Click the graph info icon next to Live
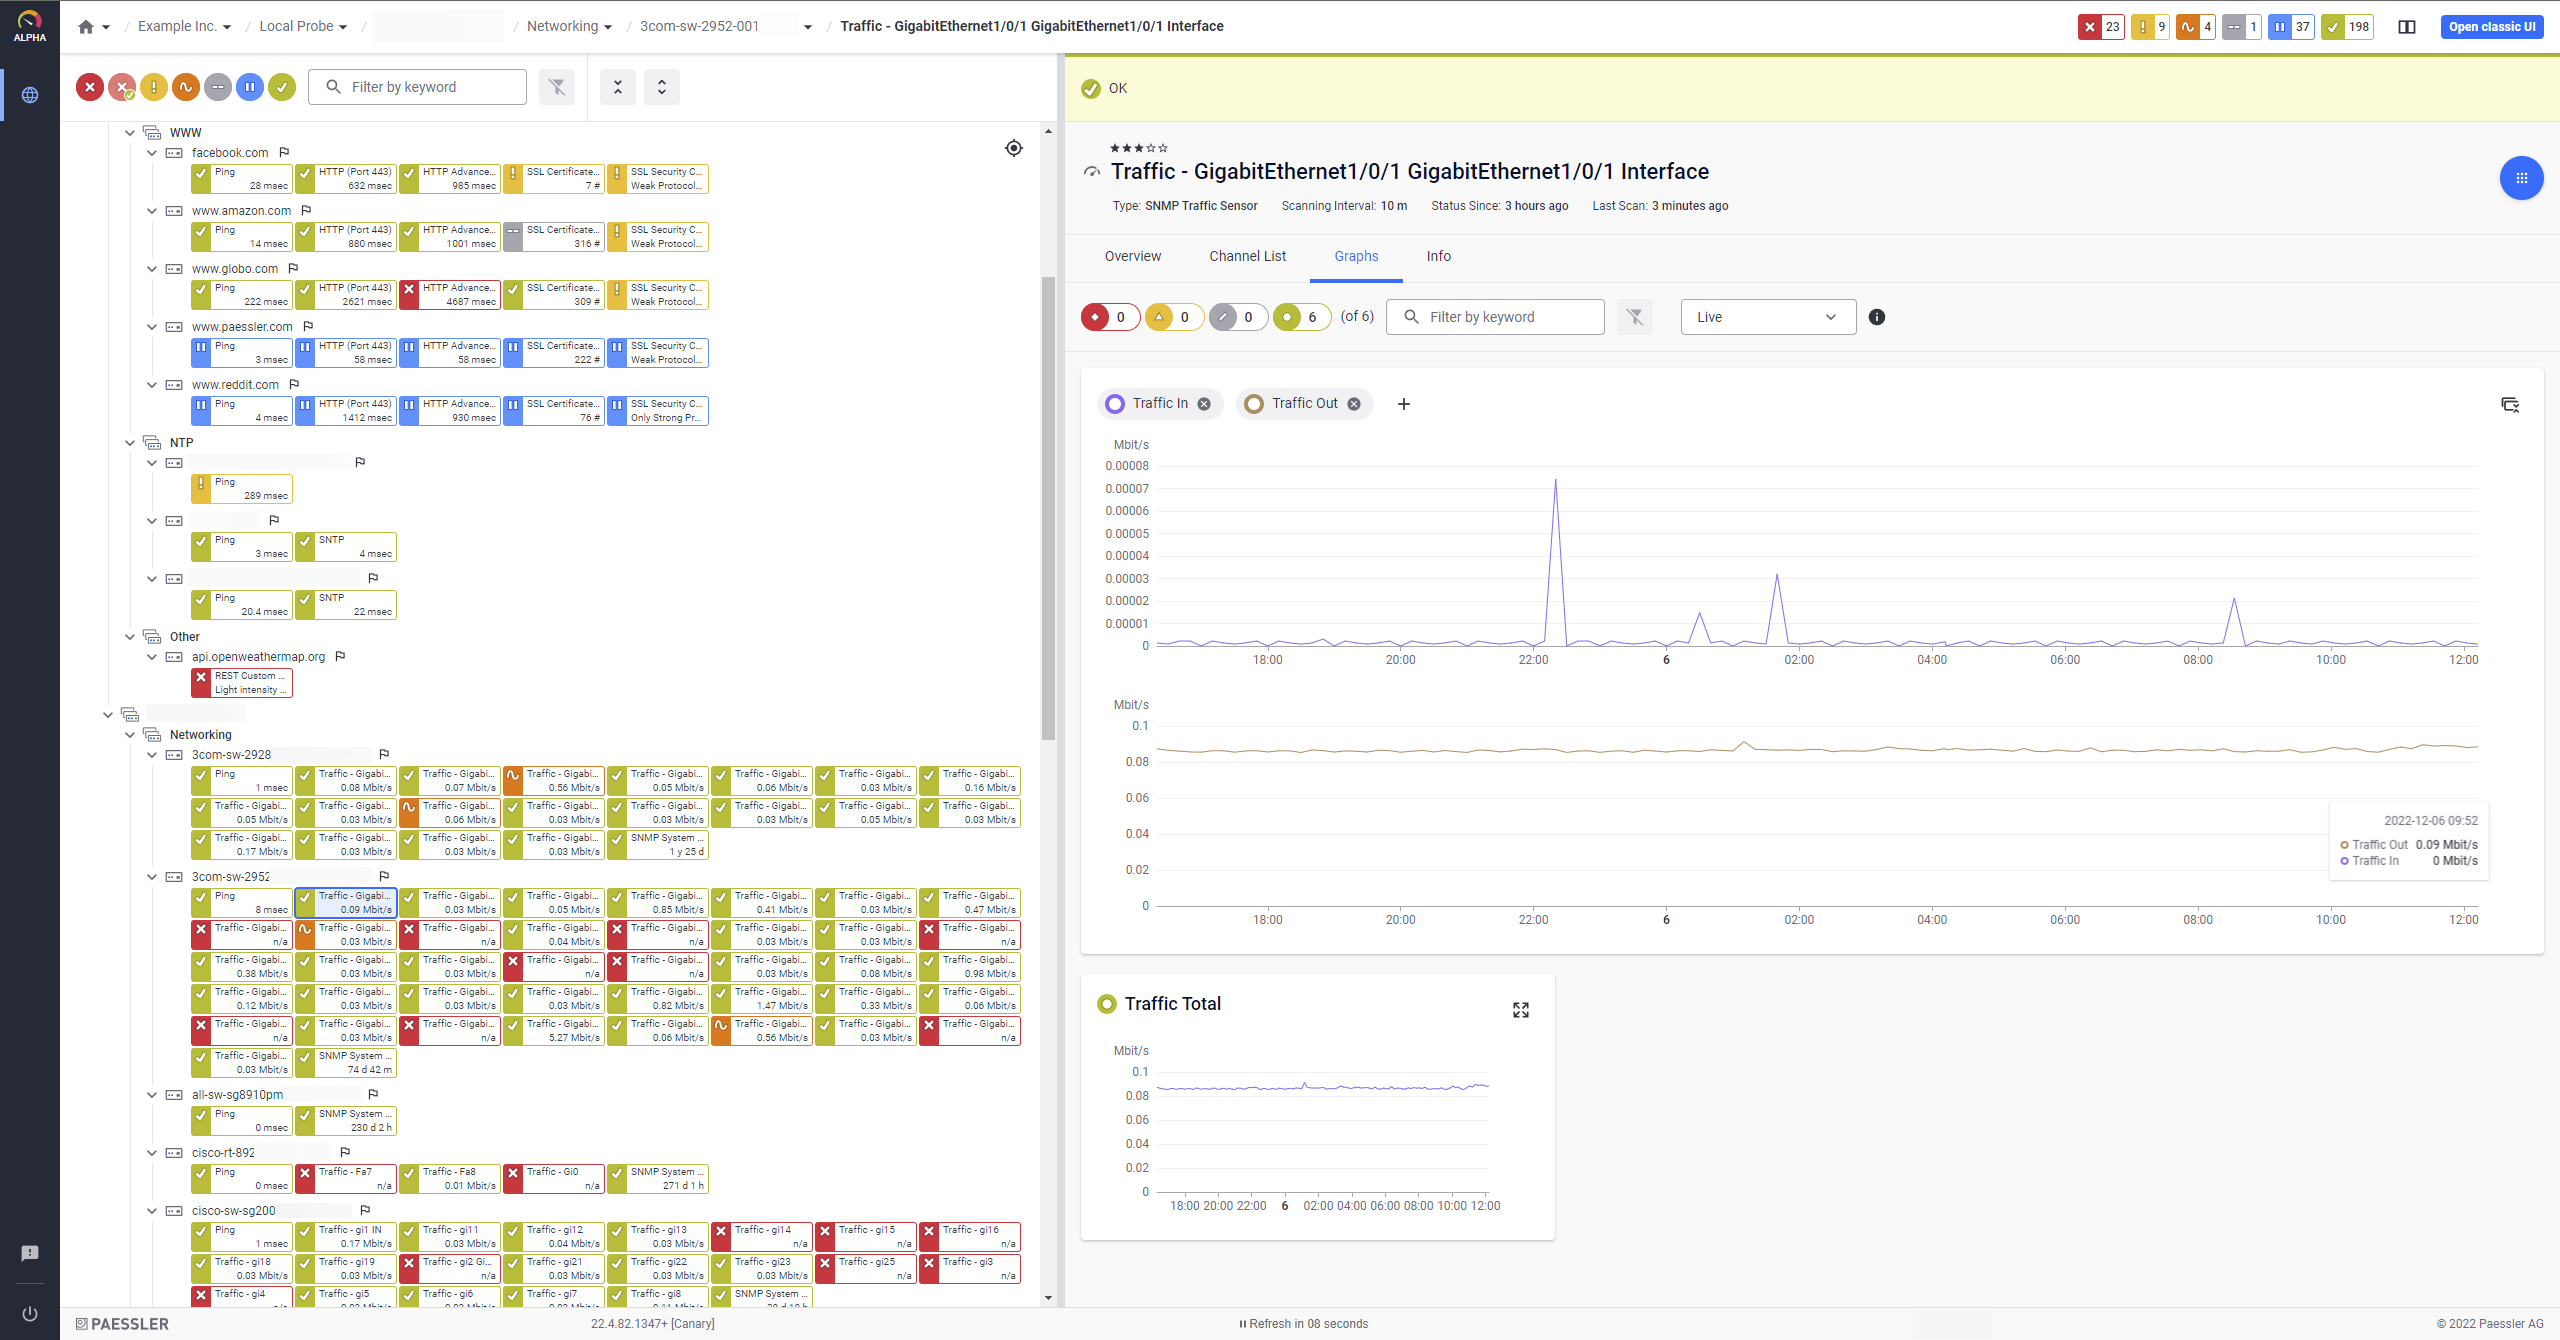Image resolution: width=2560 pixels, height=1340 pixels. 1877,317
